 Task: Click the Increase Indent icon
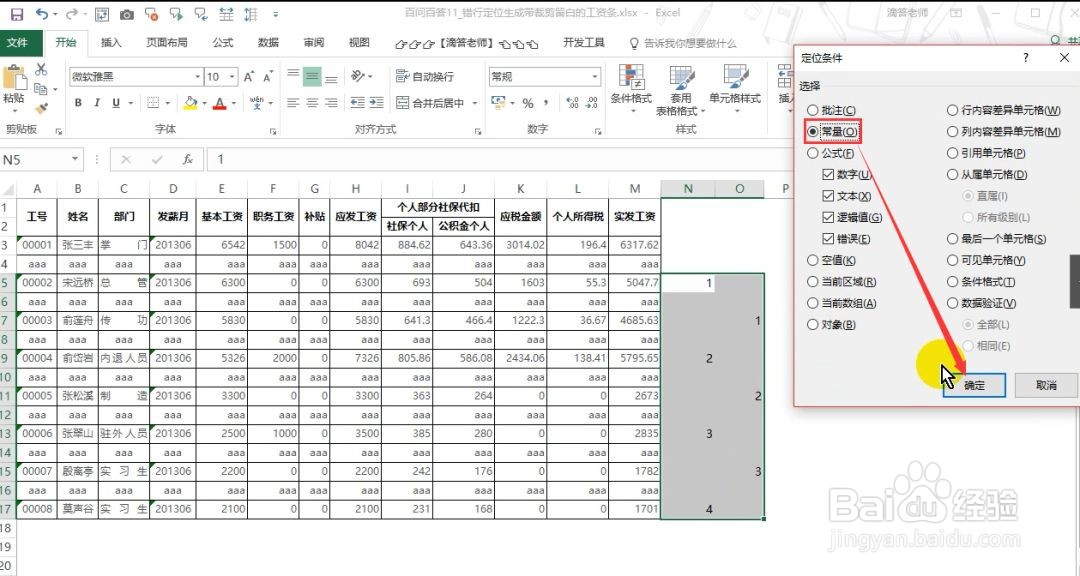(x=376, y=103)
